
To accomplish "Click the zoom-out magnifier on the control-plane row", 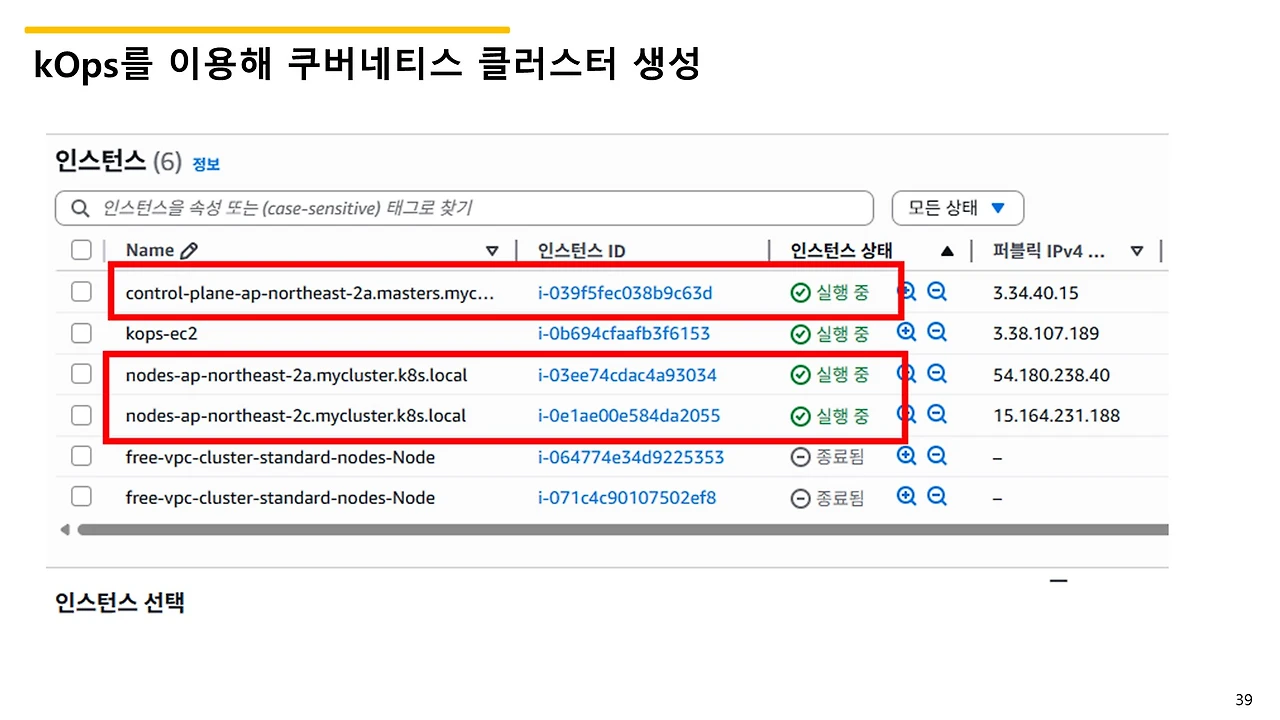I will click(x=936, y=291).
